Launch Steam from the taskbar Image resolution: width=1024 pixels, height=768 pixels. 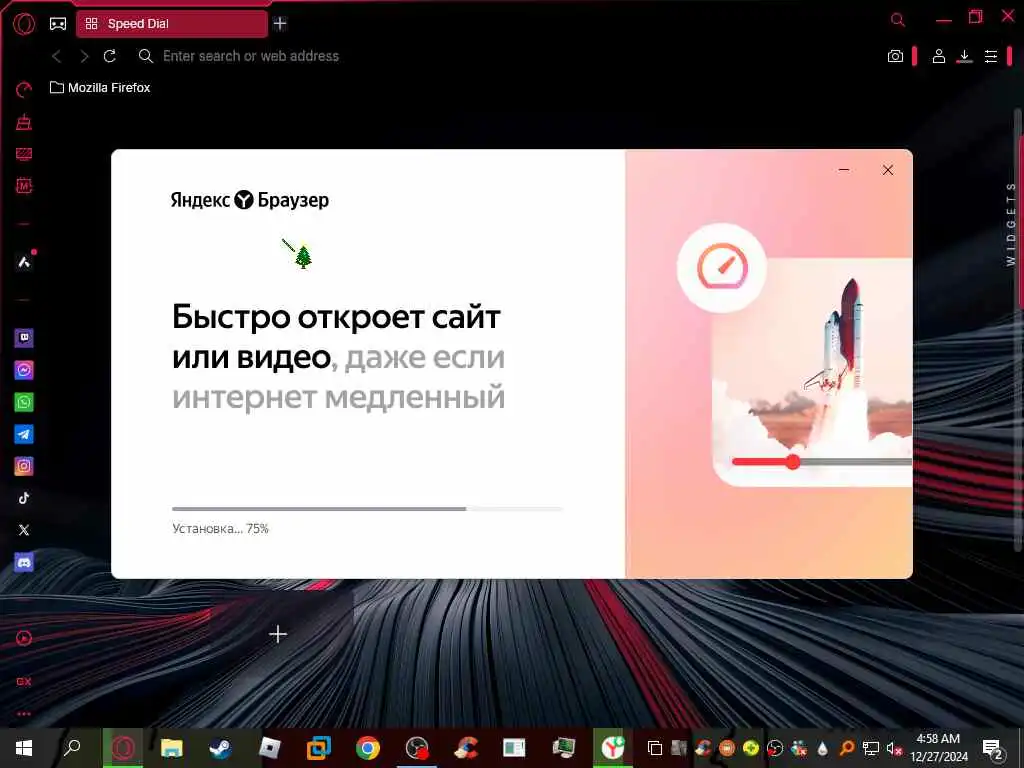point(220,748)
